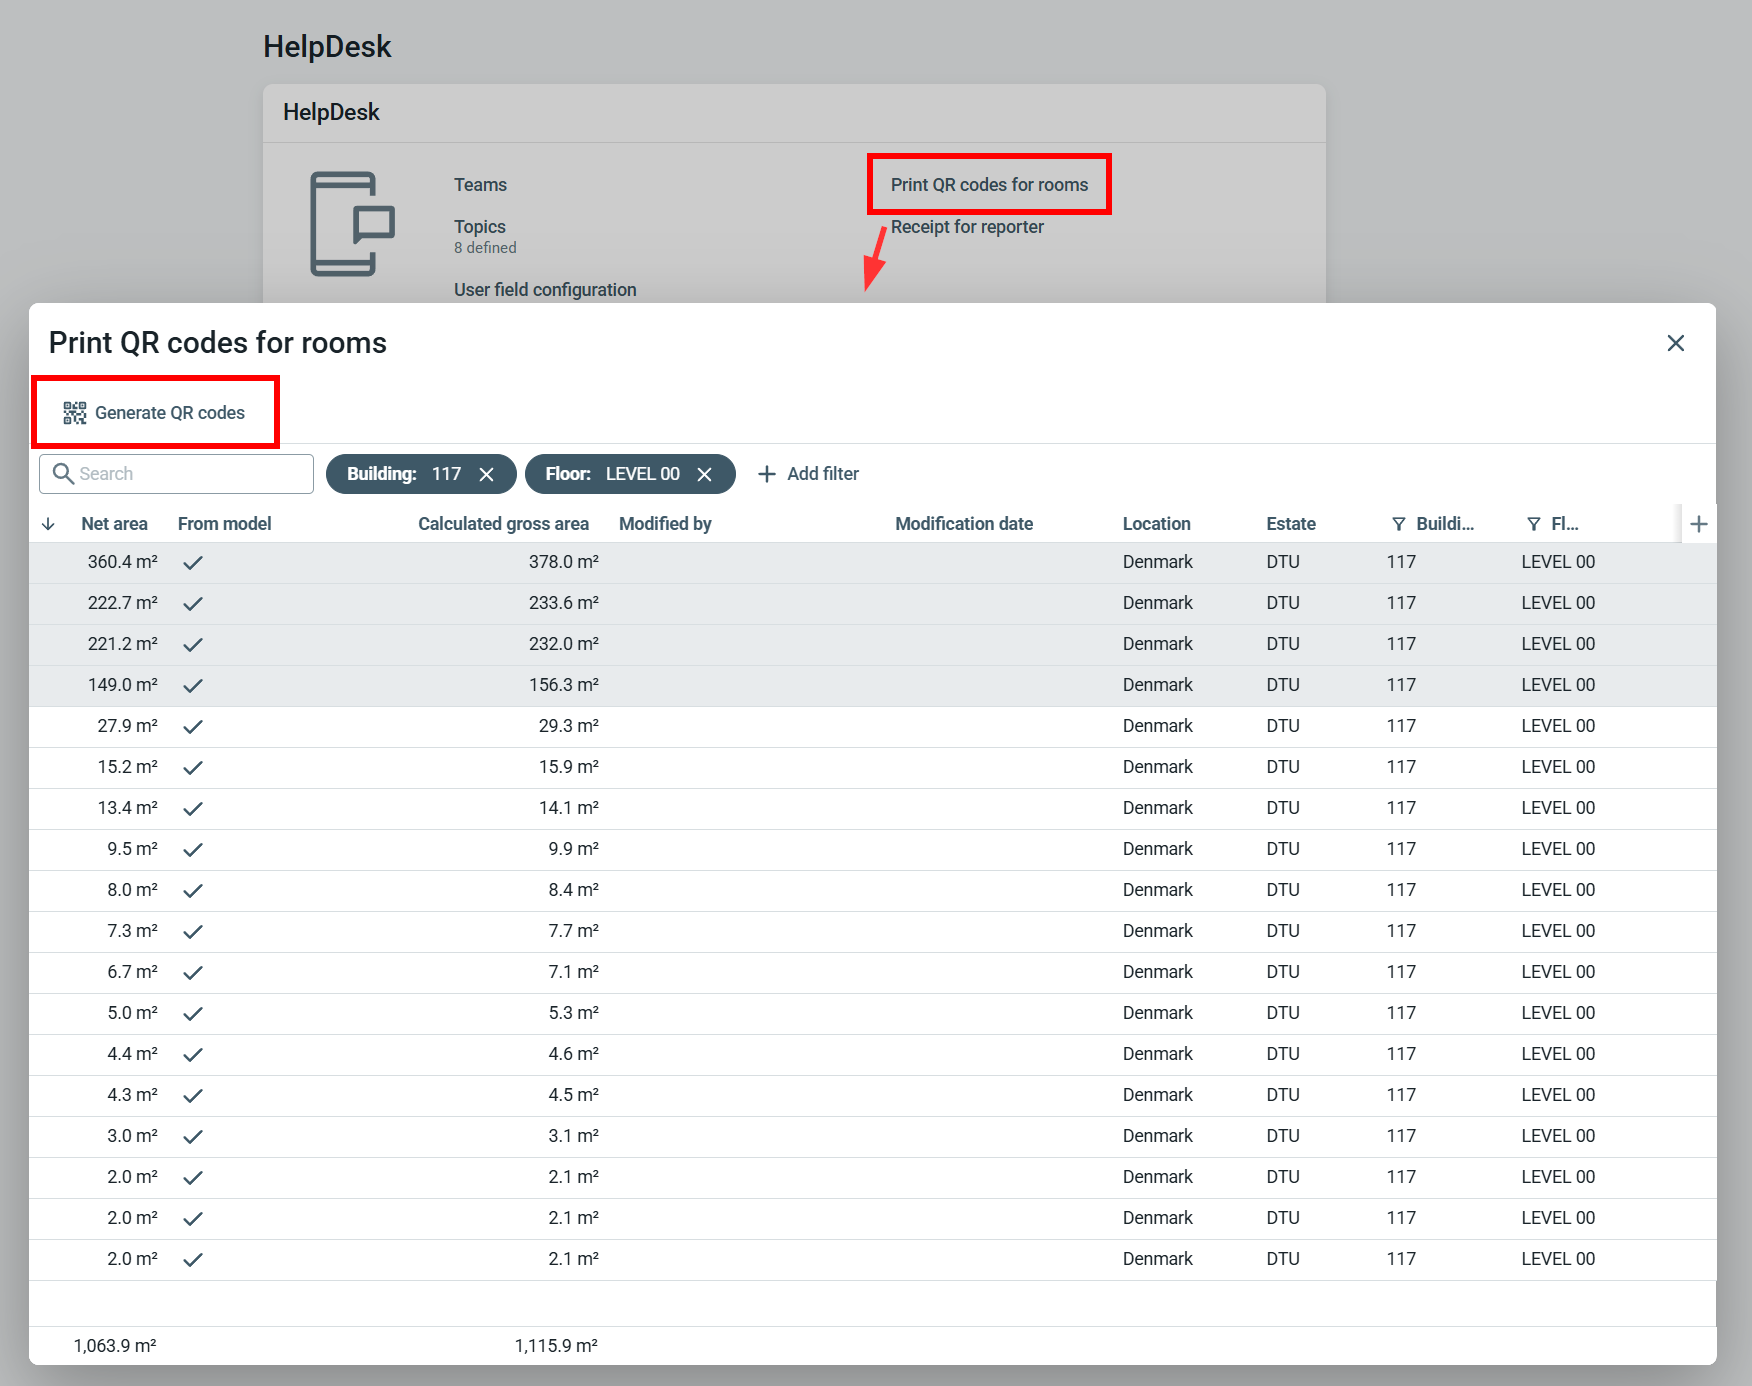Screen dimensions: 1752x1386
Task: Toggle From model check for 360.4 m² row
Action: coord(193,562)
